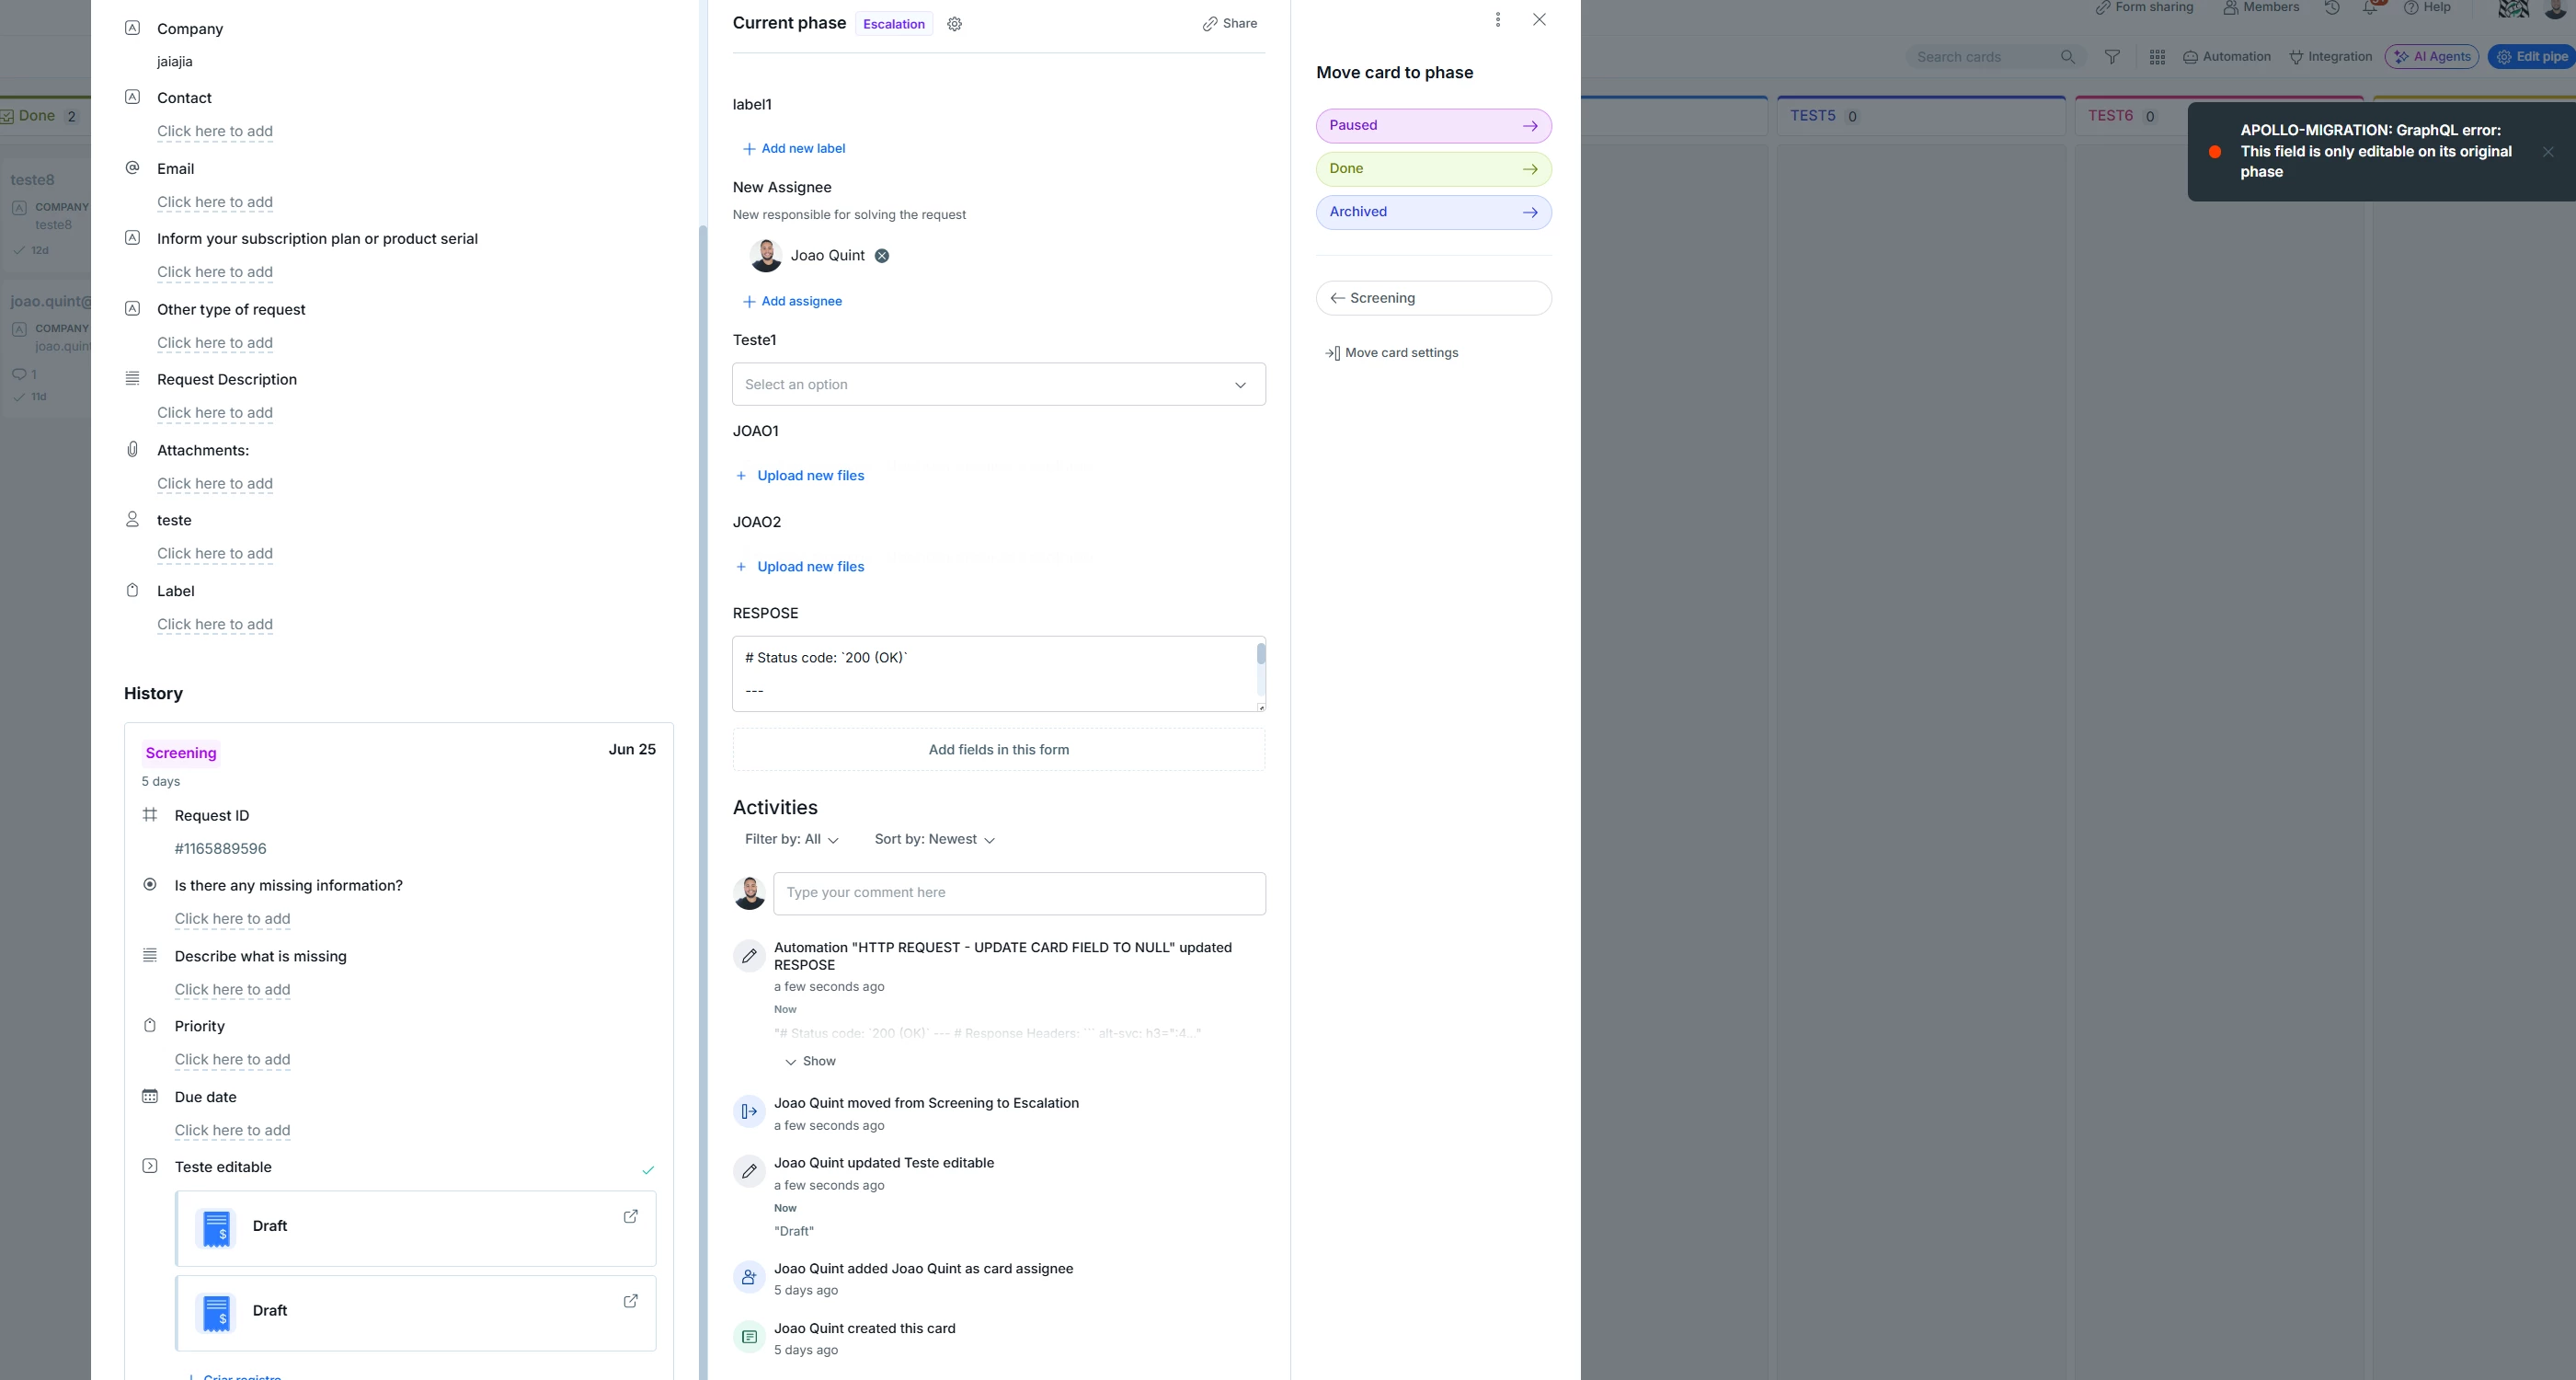
Task: Add Priority value in Screening history
Action: point(232,1060)
